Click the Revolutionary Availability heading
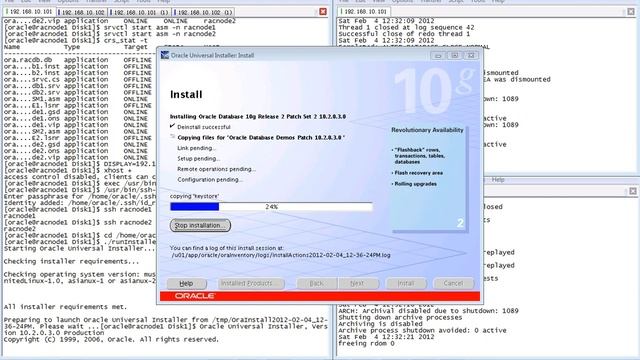The height and width of the screenshot is (360, 640). click(427, 130)
